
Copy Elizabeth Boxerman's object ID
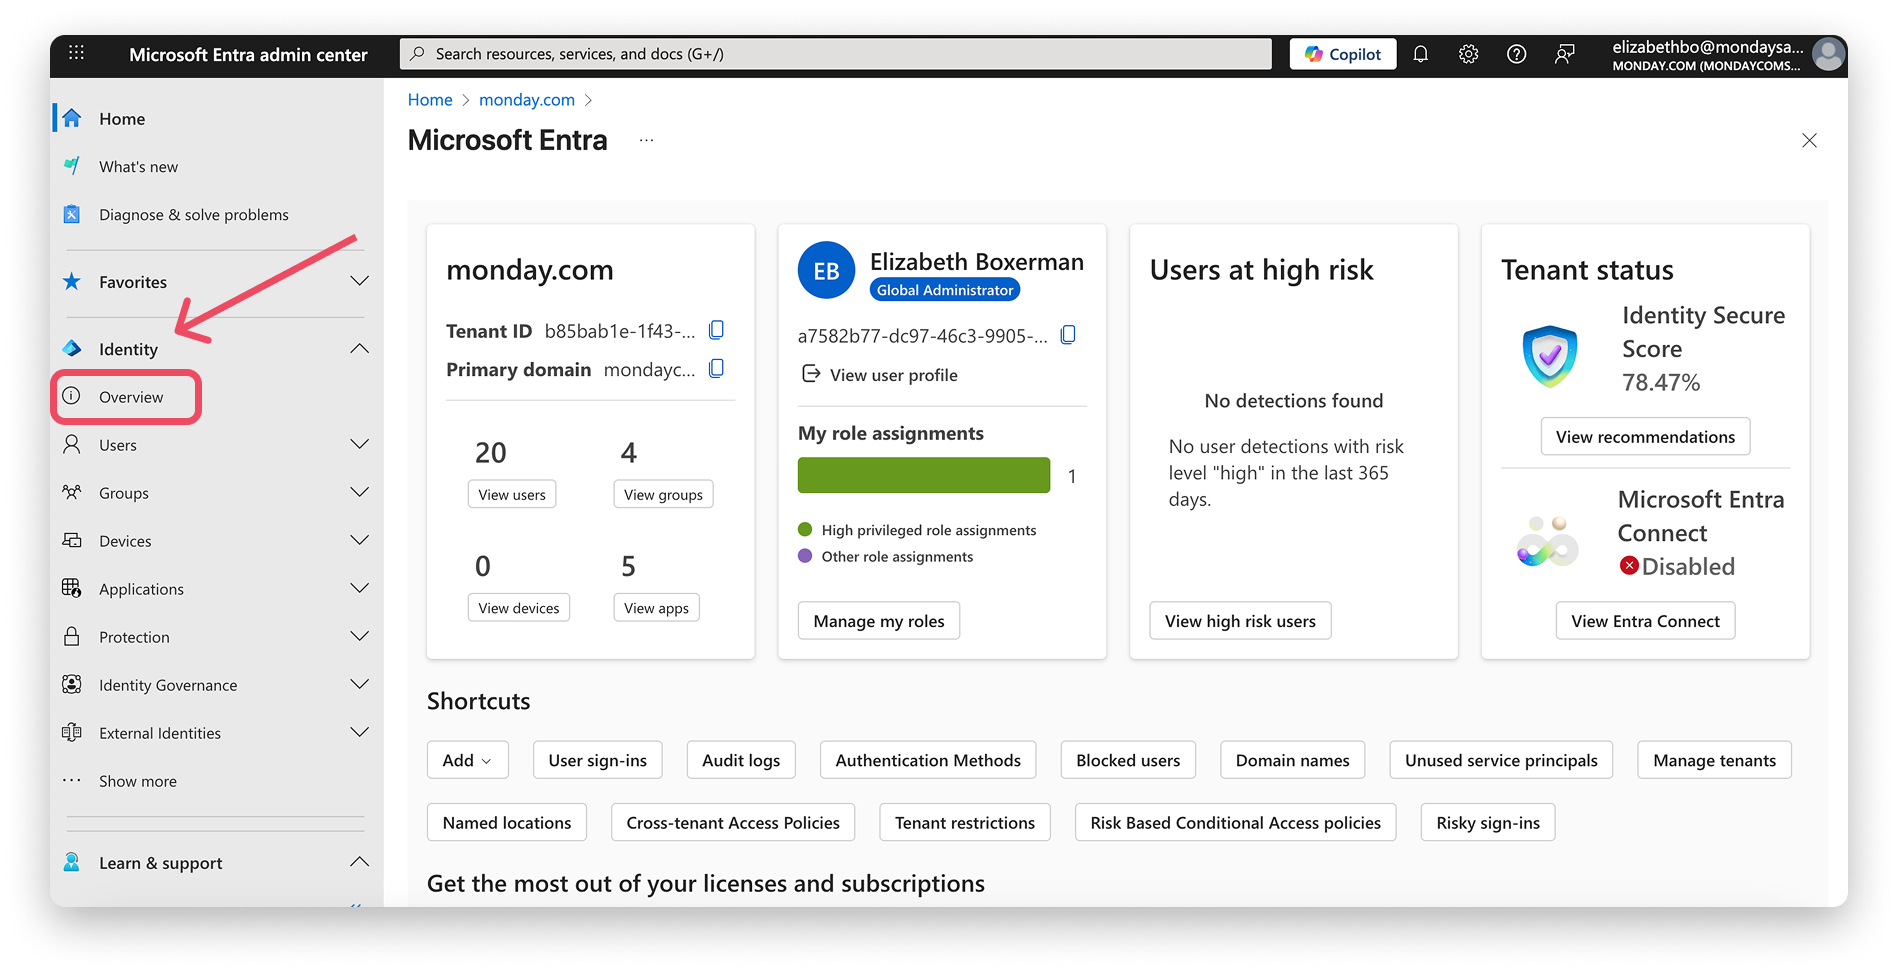(1068, 335)
